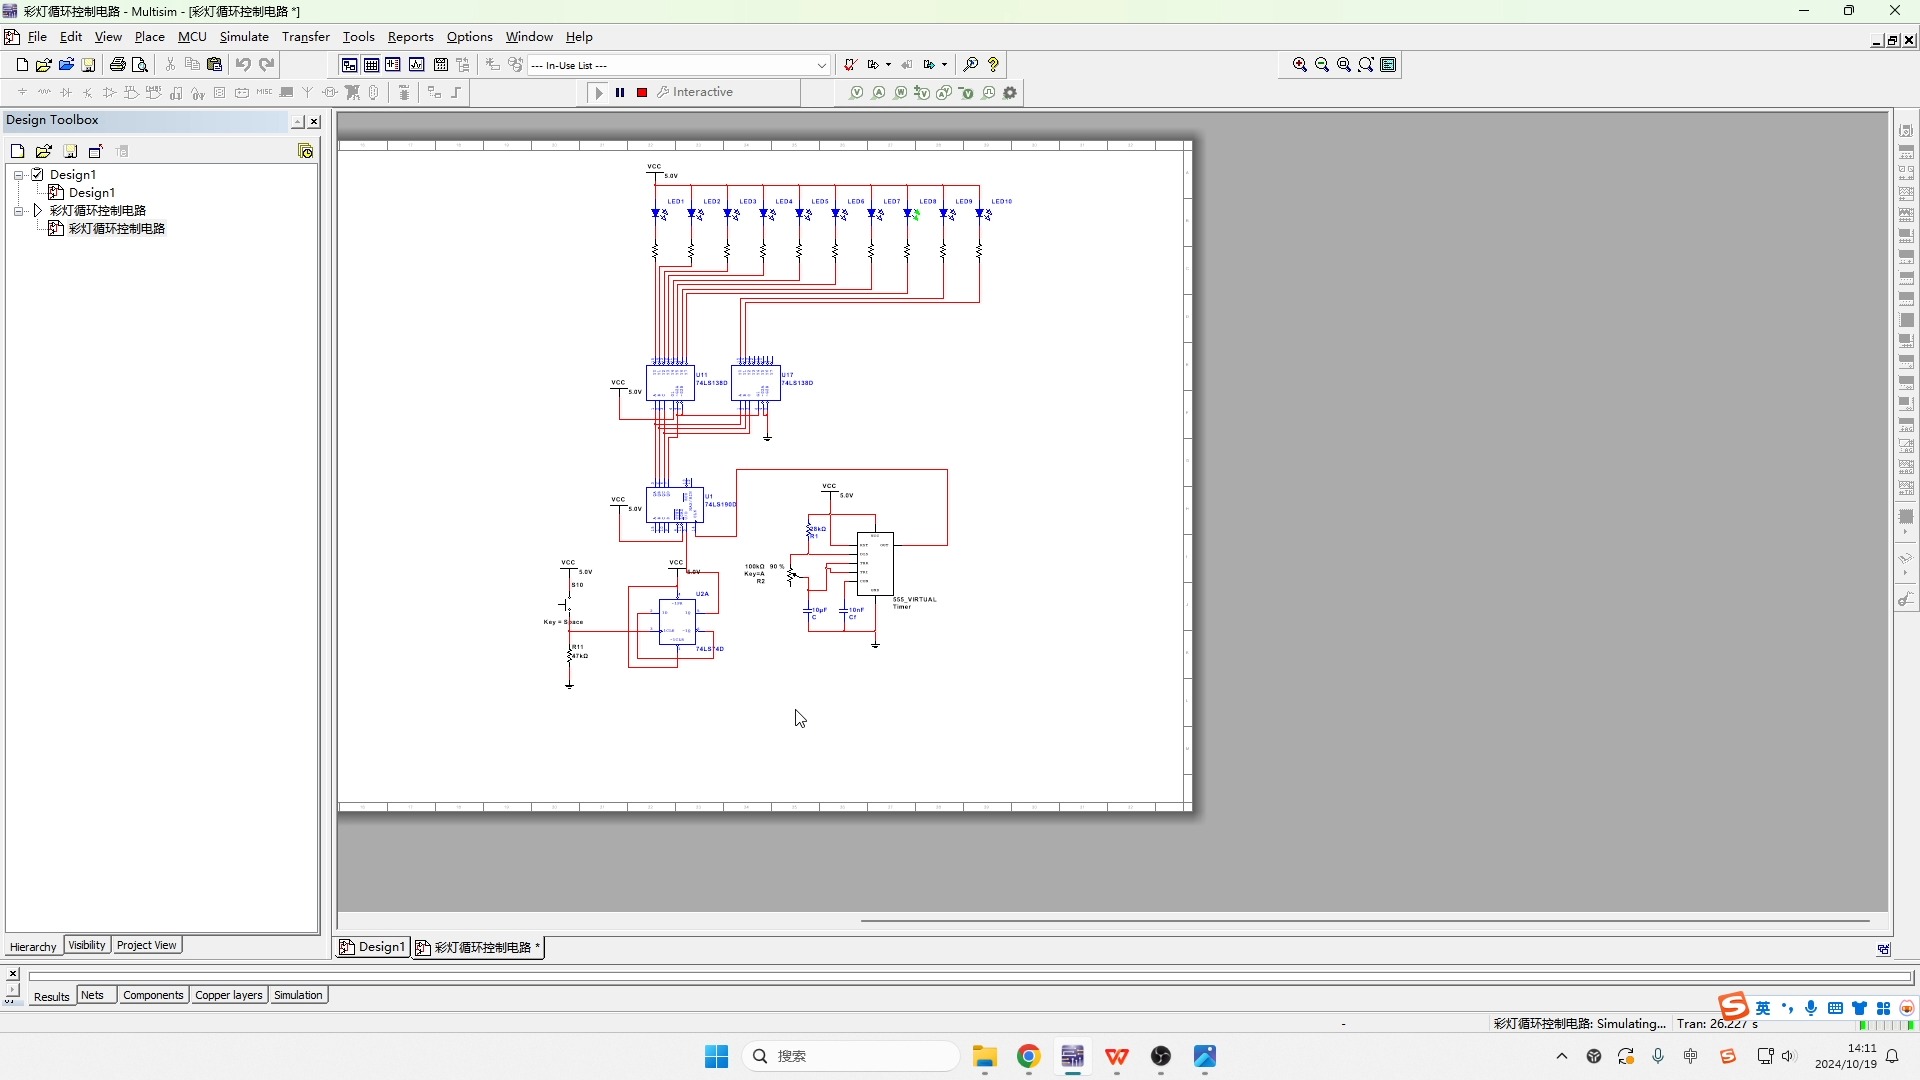Open probe settings gear icon
1920x1080 pixels.
(x=1010, y=93)
